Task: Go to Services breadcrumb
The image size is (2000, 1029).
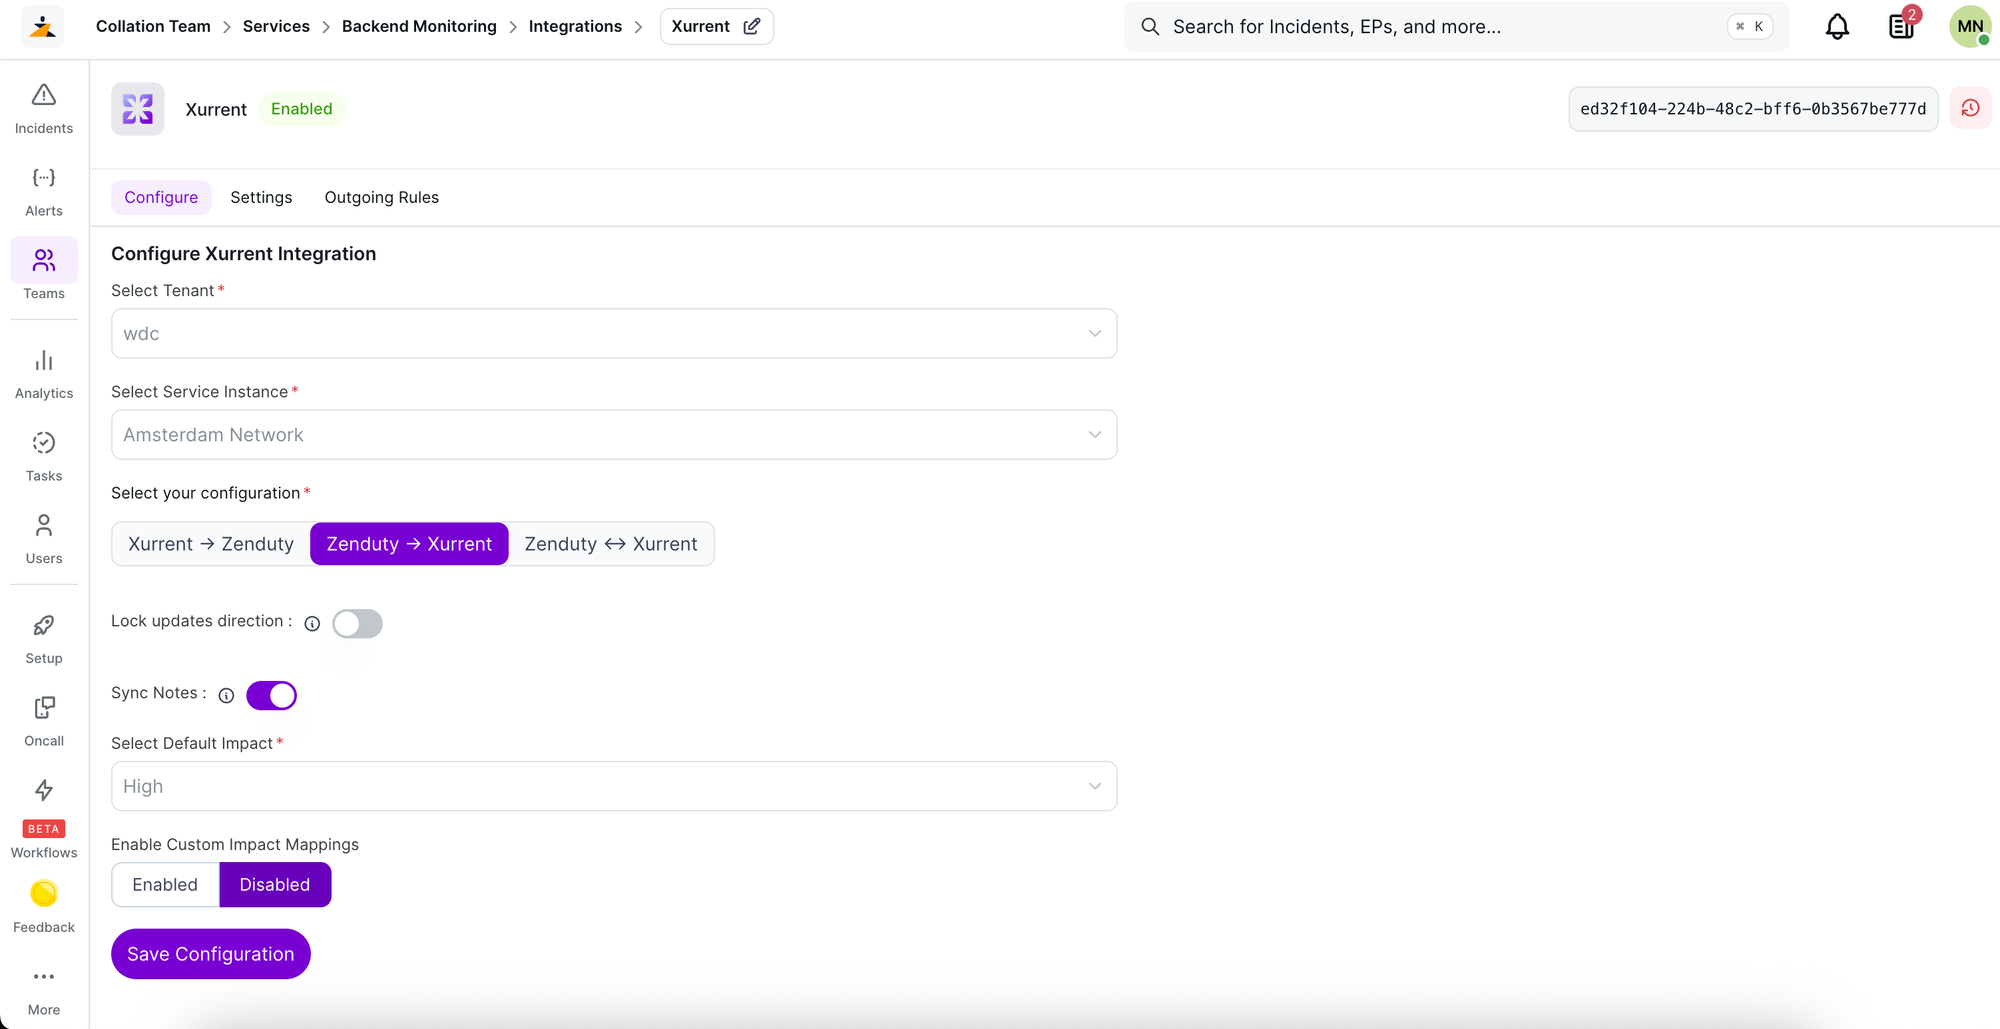Action: pyautogui.click(x=276, y=26)
